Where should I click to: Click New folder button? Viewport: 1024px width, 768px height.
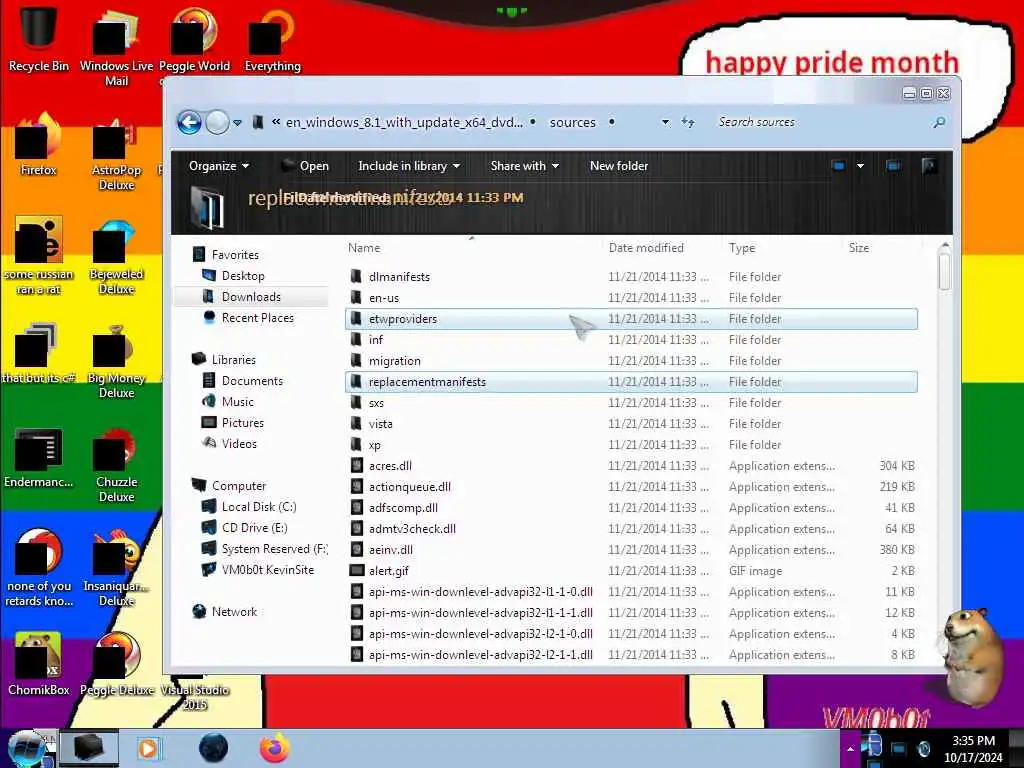(x=618, y=166)
